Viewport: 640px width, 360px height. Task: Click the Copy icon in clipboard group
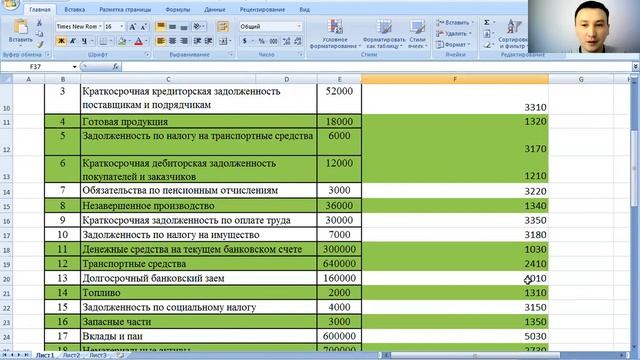point(39,34)
